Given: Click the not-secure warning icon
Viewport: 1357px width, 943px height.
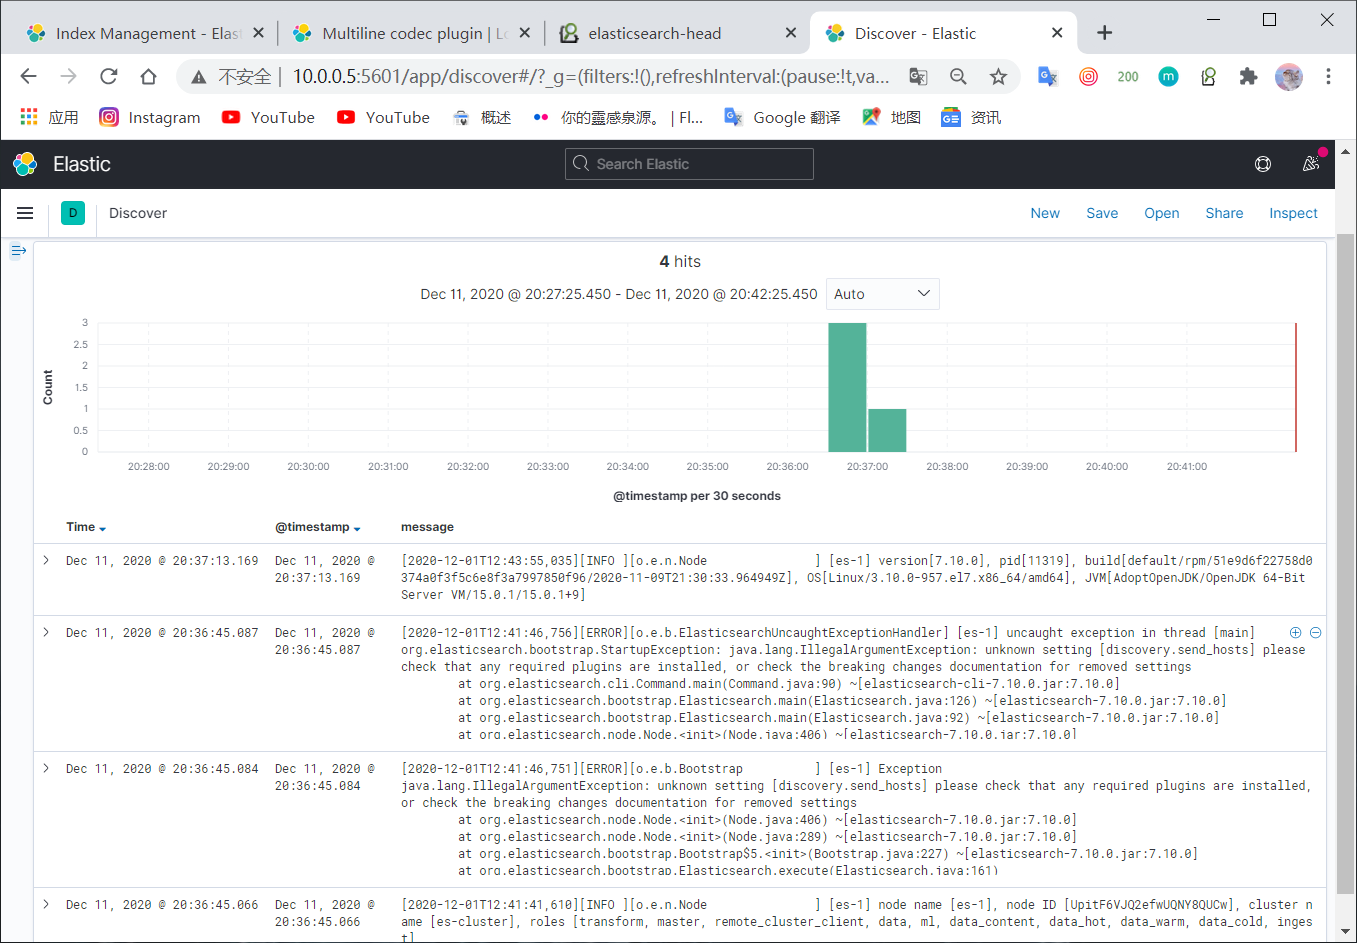Looking at the screenshot, I should click(x=199, y=76).
